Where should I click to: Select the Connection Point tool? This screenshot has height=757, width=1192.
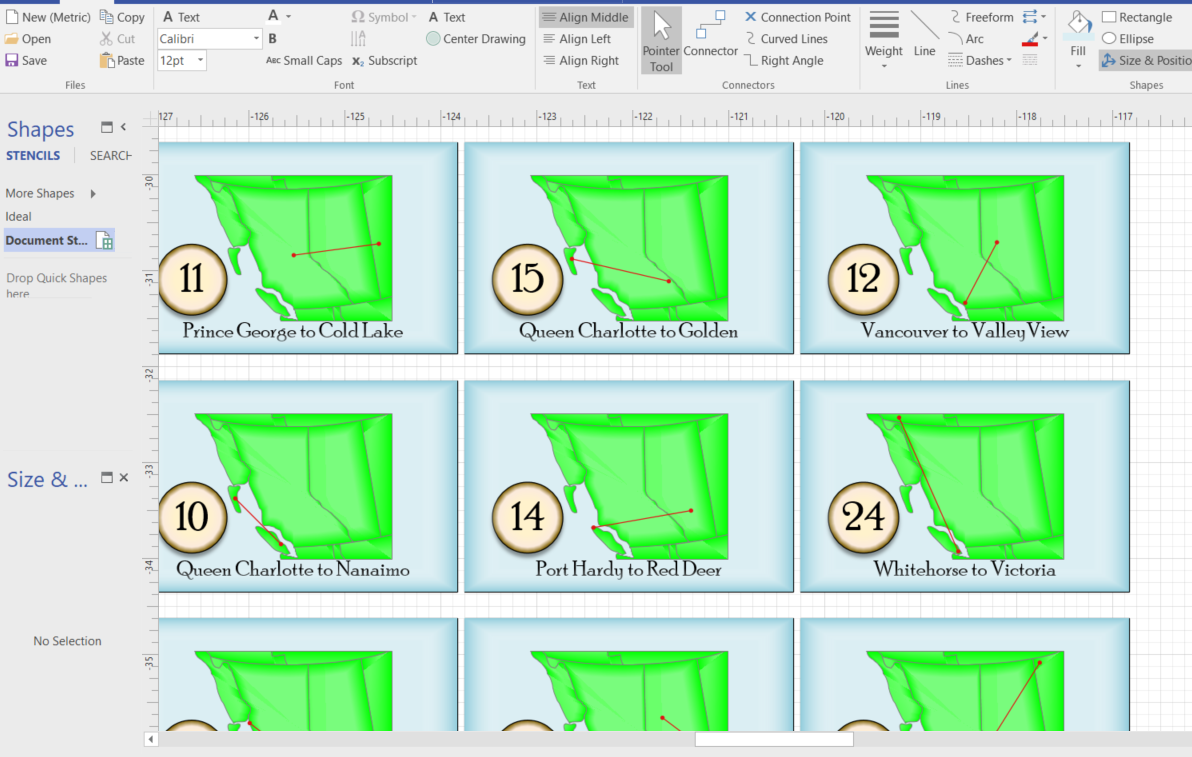click(x=797, y=17)
